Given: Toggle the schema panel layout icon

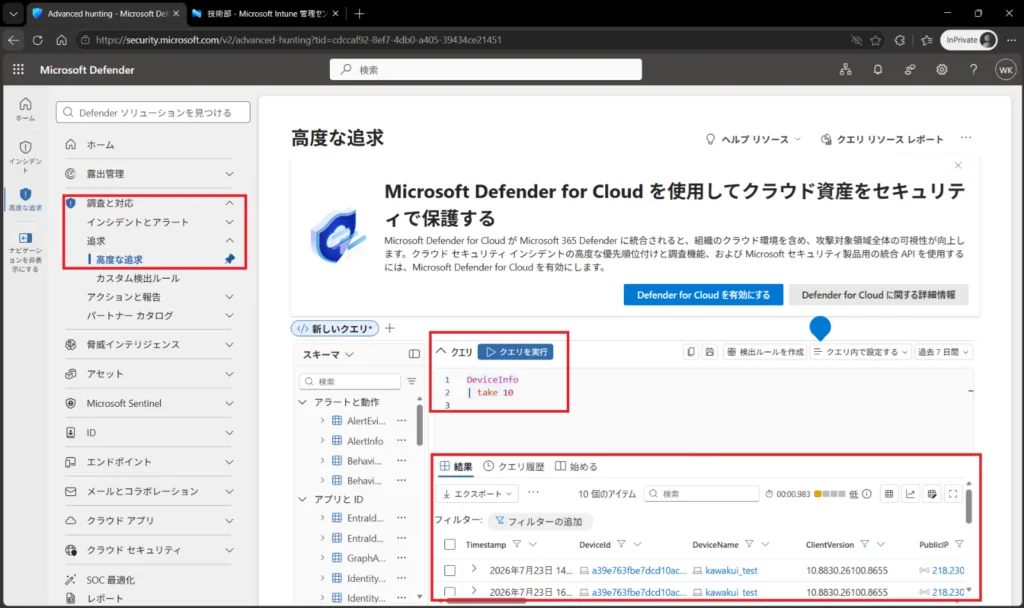Looking at the screenshot, I should tap(414, 354).
